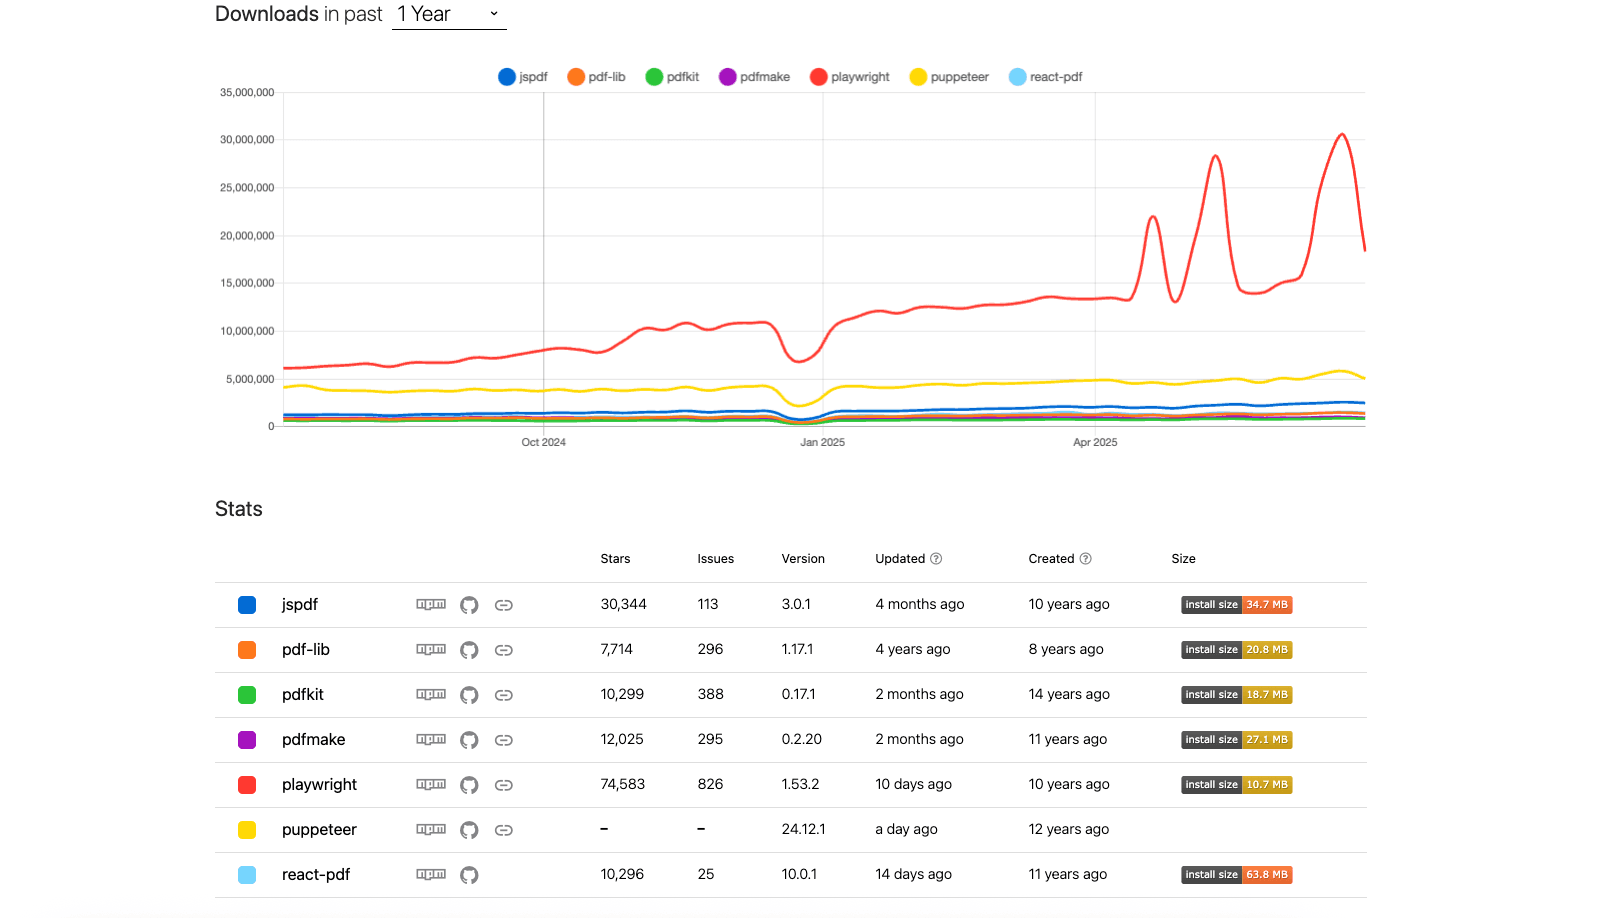Click the homepage link icon for pdfkit

point(504,695)
